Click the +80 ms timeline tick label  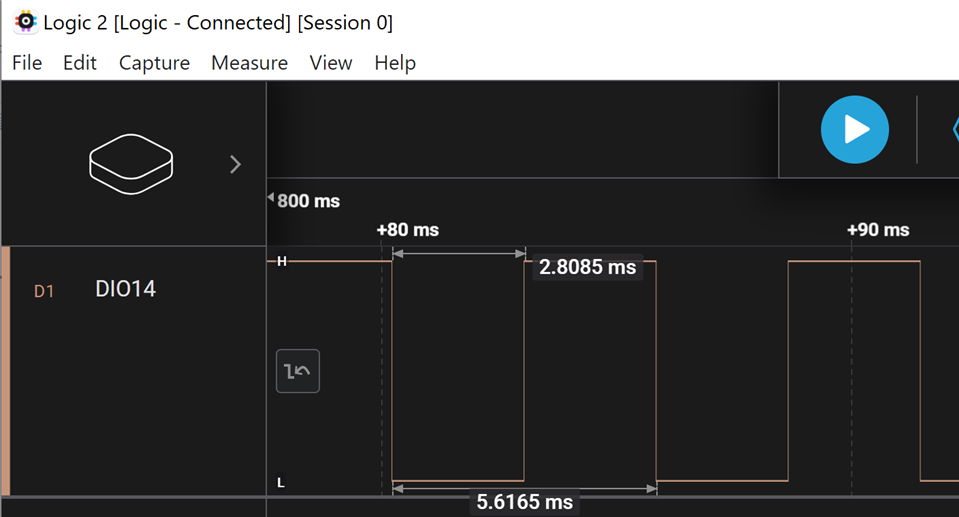tap(408, 230)
